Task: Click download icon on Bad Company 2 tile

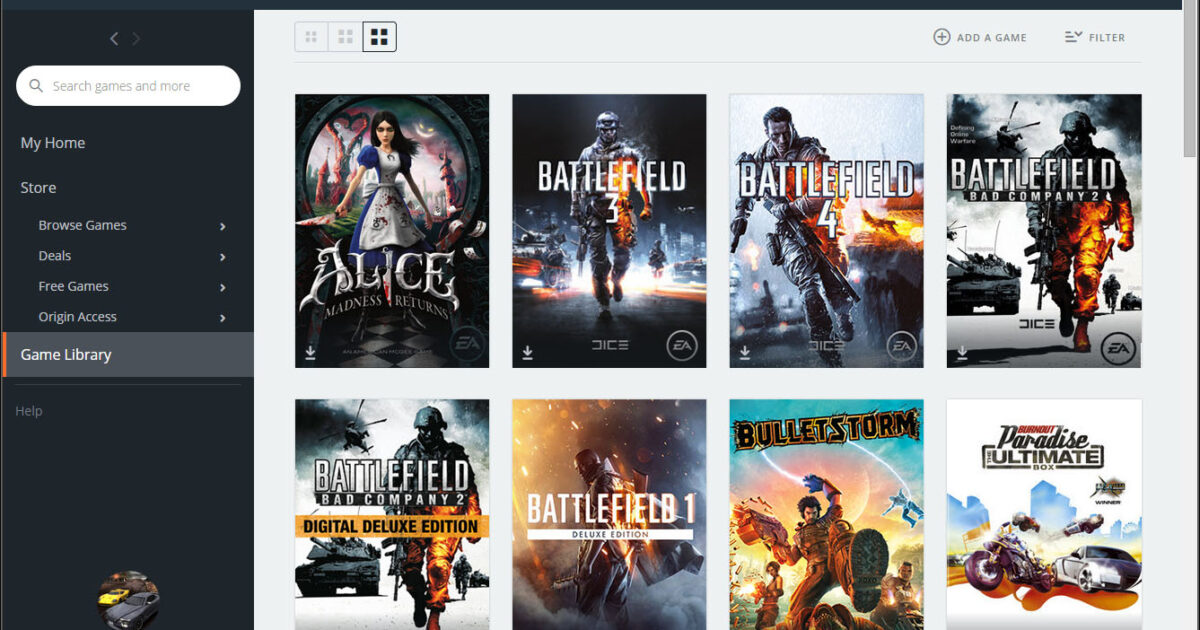Action: click(x=962, y=352)
